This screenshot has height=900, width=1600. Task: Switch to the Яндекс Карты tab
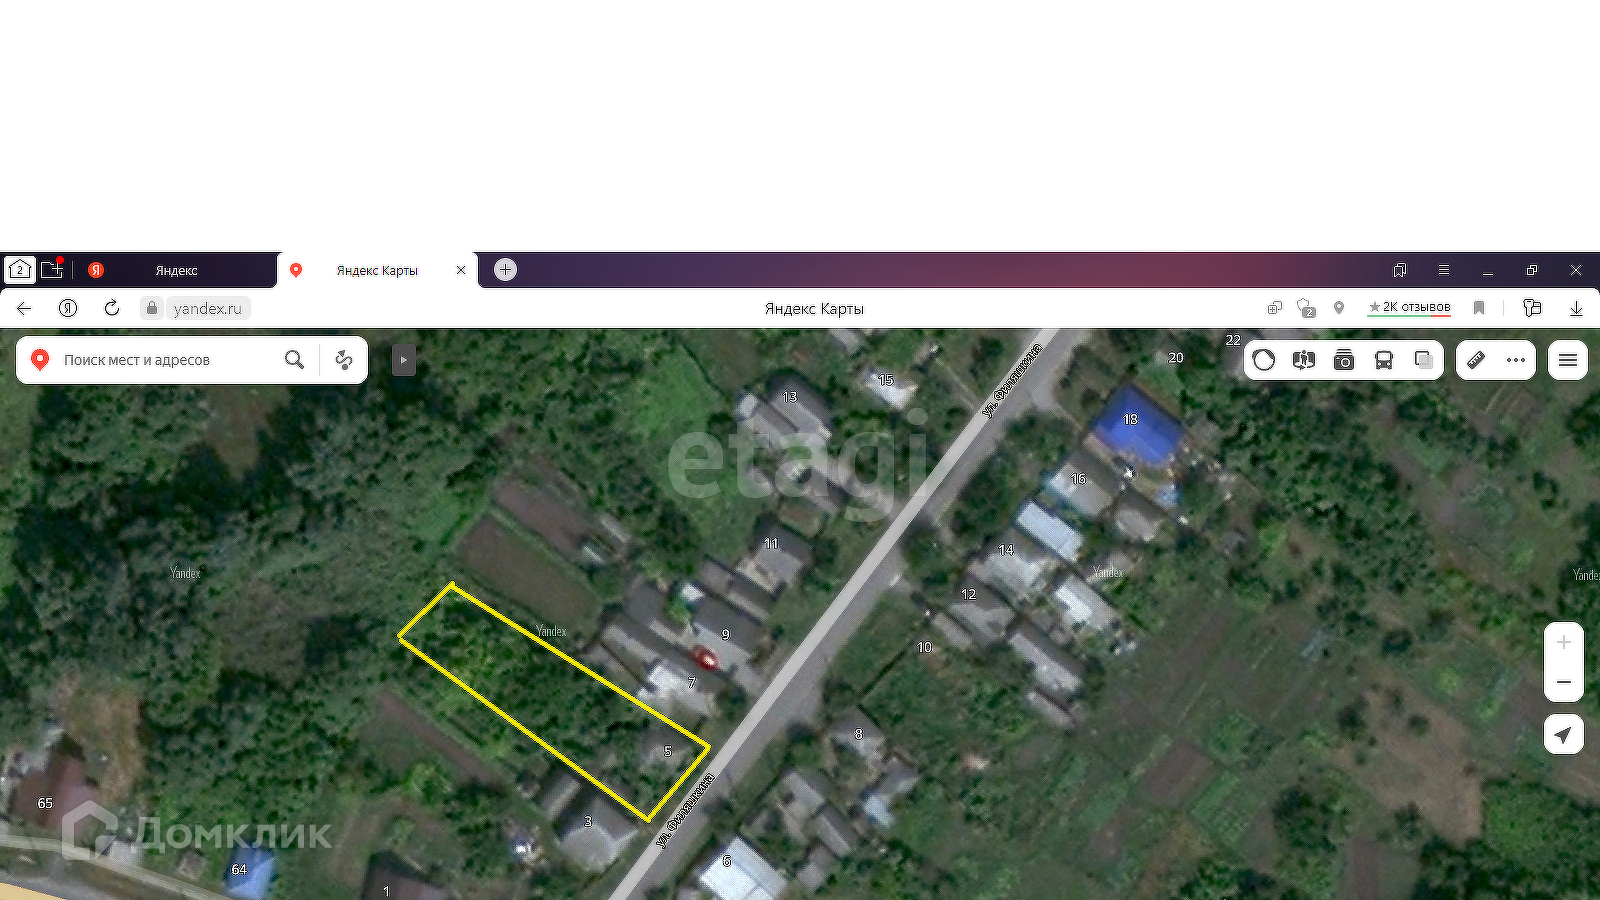[377, 270]
